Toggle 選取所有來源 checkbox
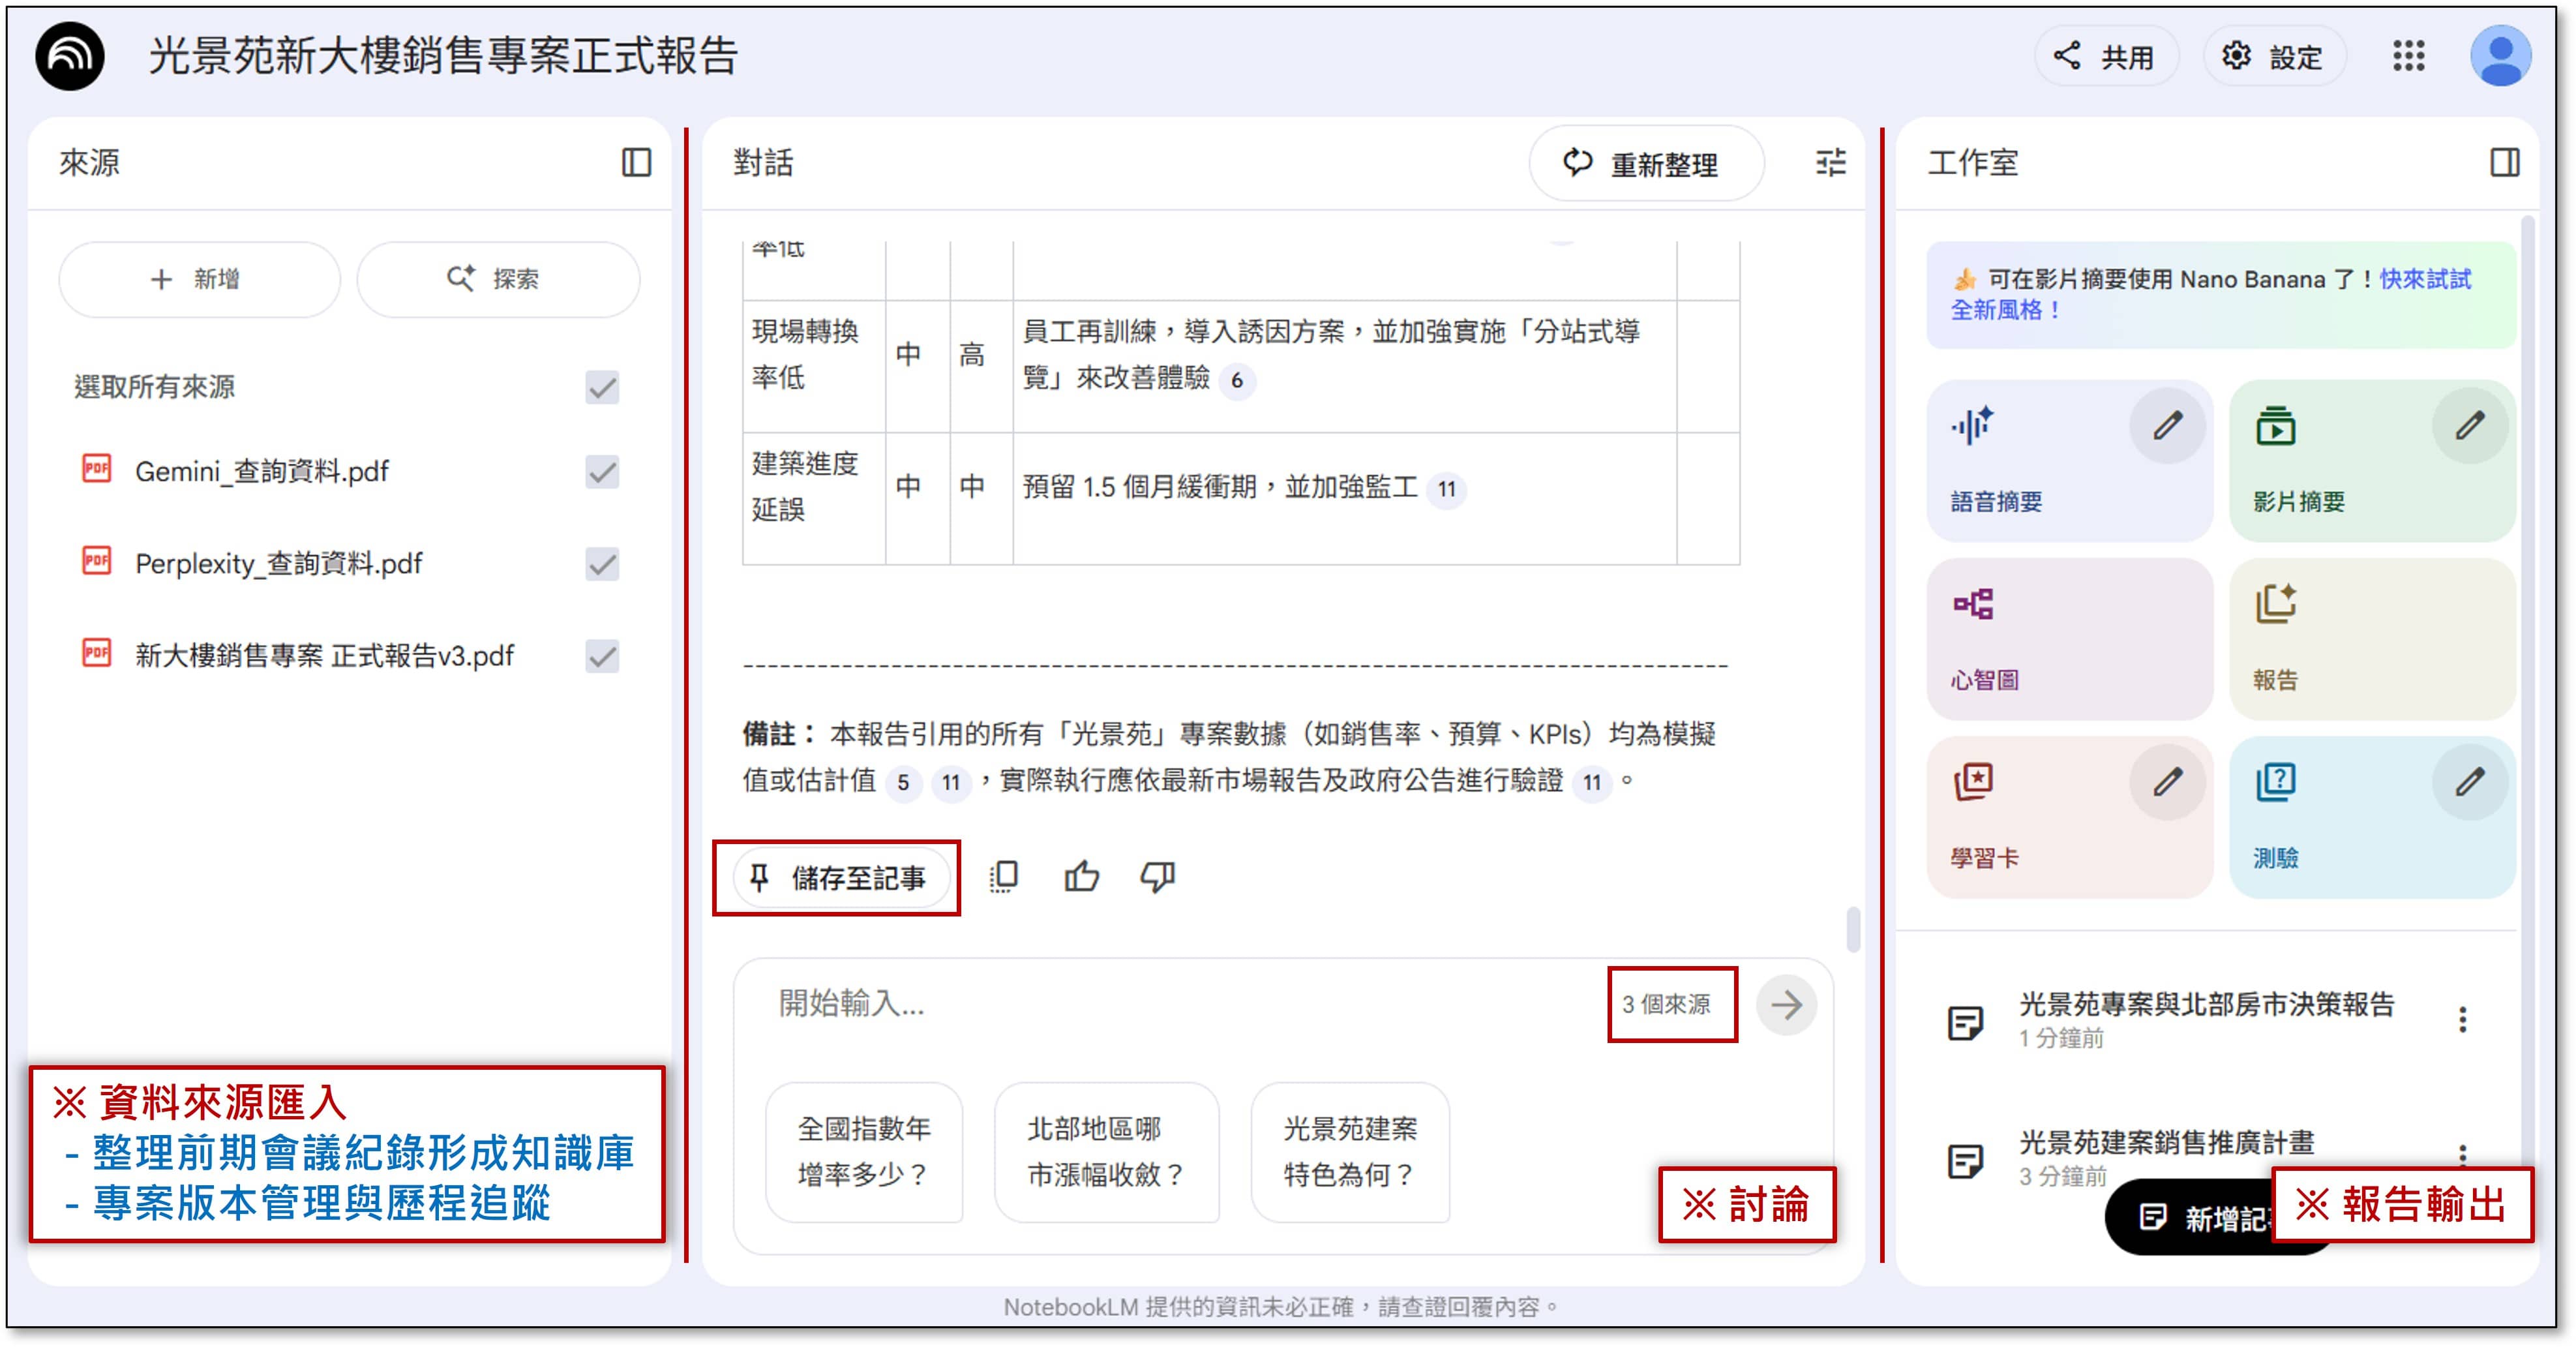The image size is (2576, 1347). click(x=602, y=387)
